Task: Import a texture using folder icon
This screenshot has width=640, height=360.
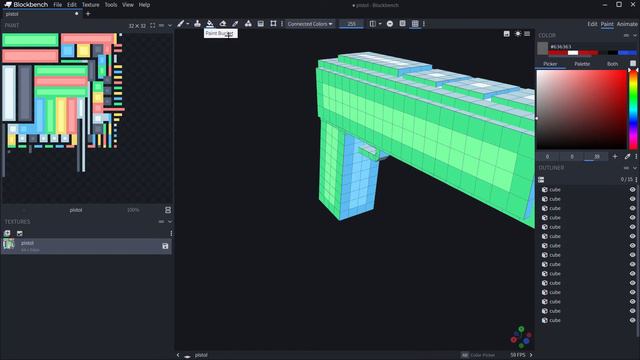Action: click(20, 233)
